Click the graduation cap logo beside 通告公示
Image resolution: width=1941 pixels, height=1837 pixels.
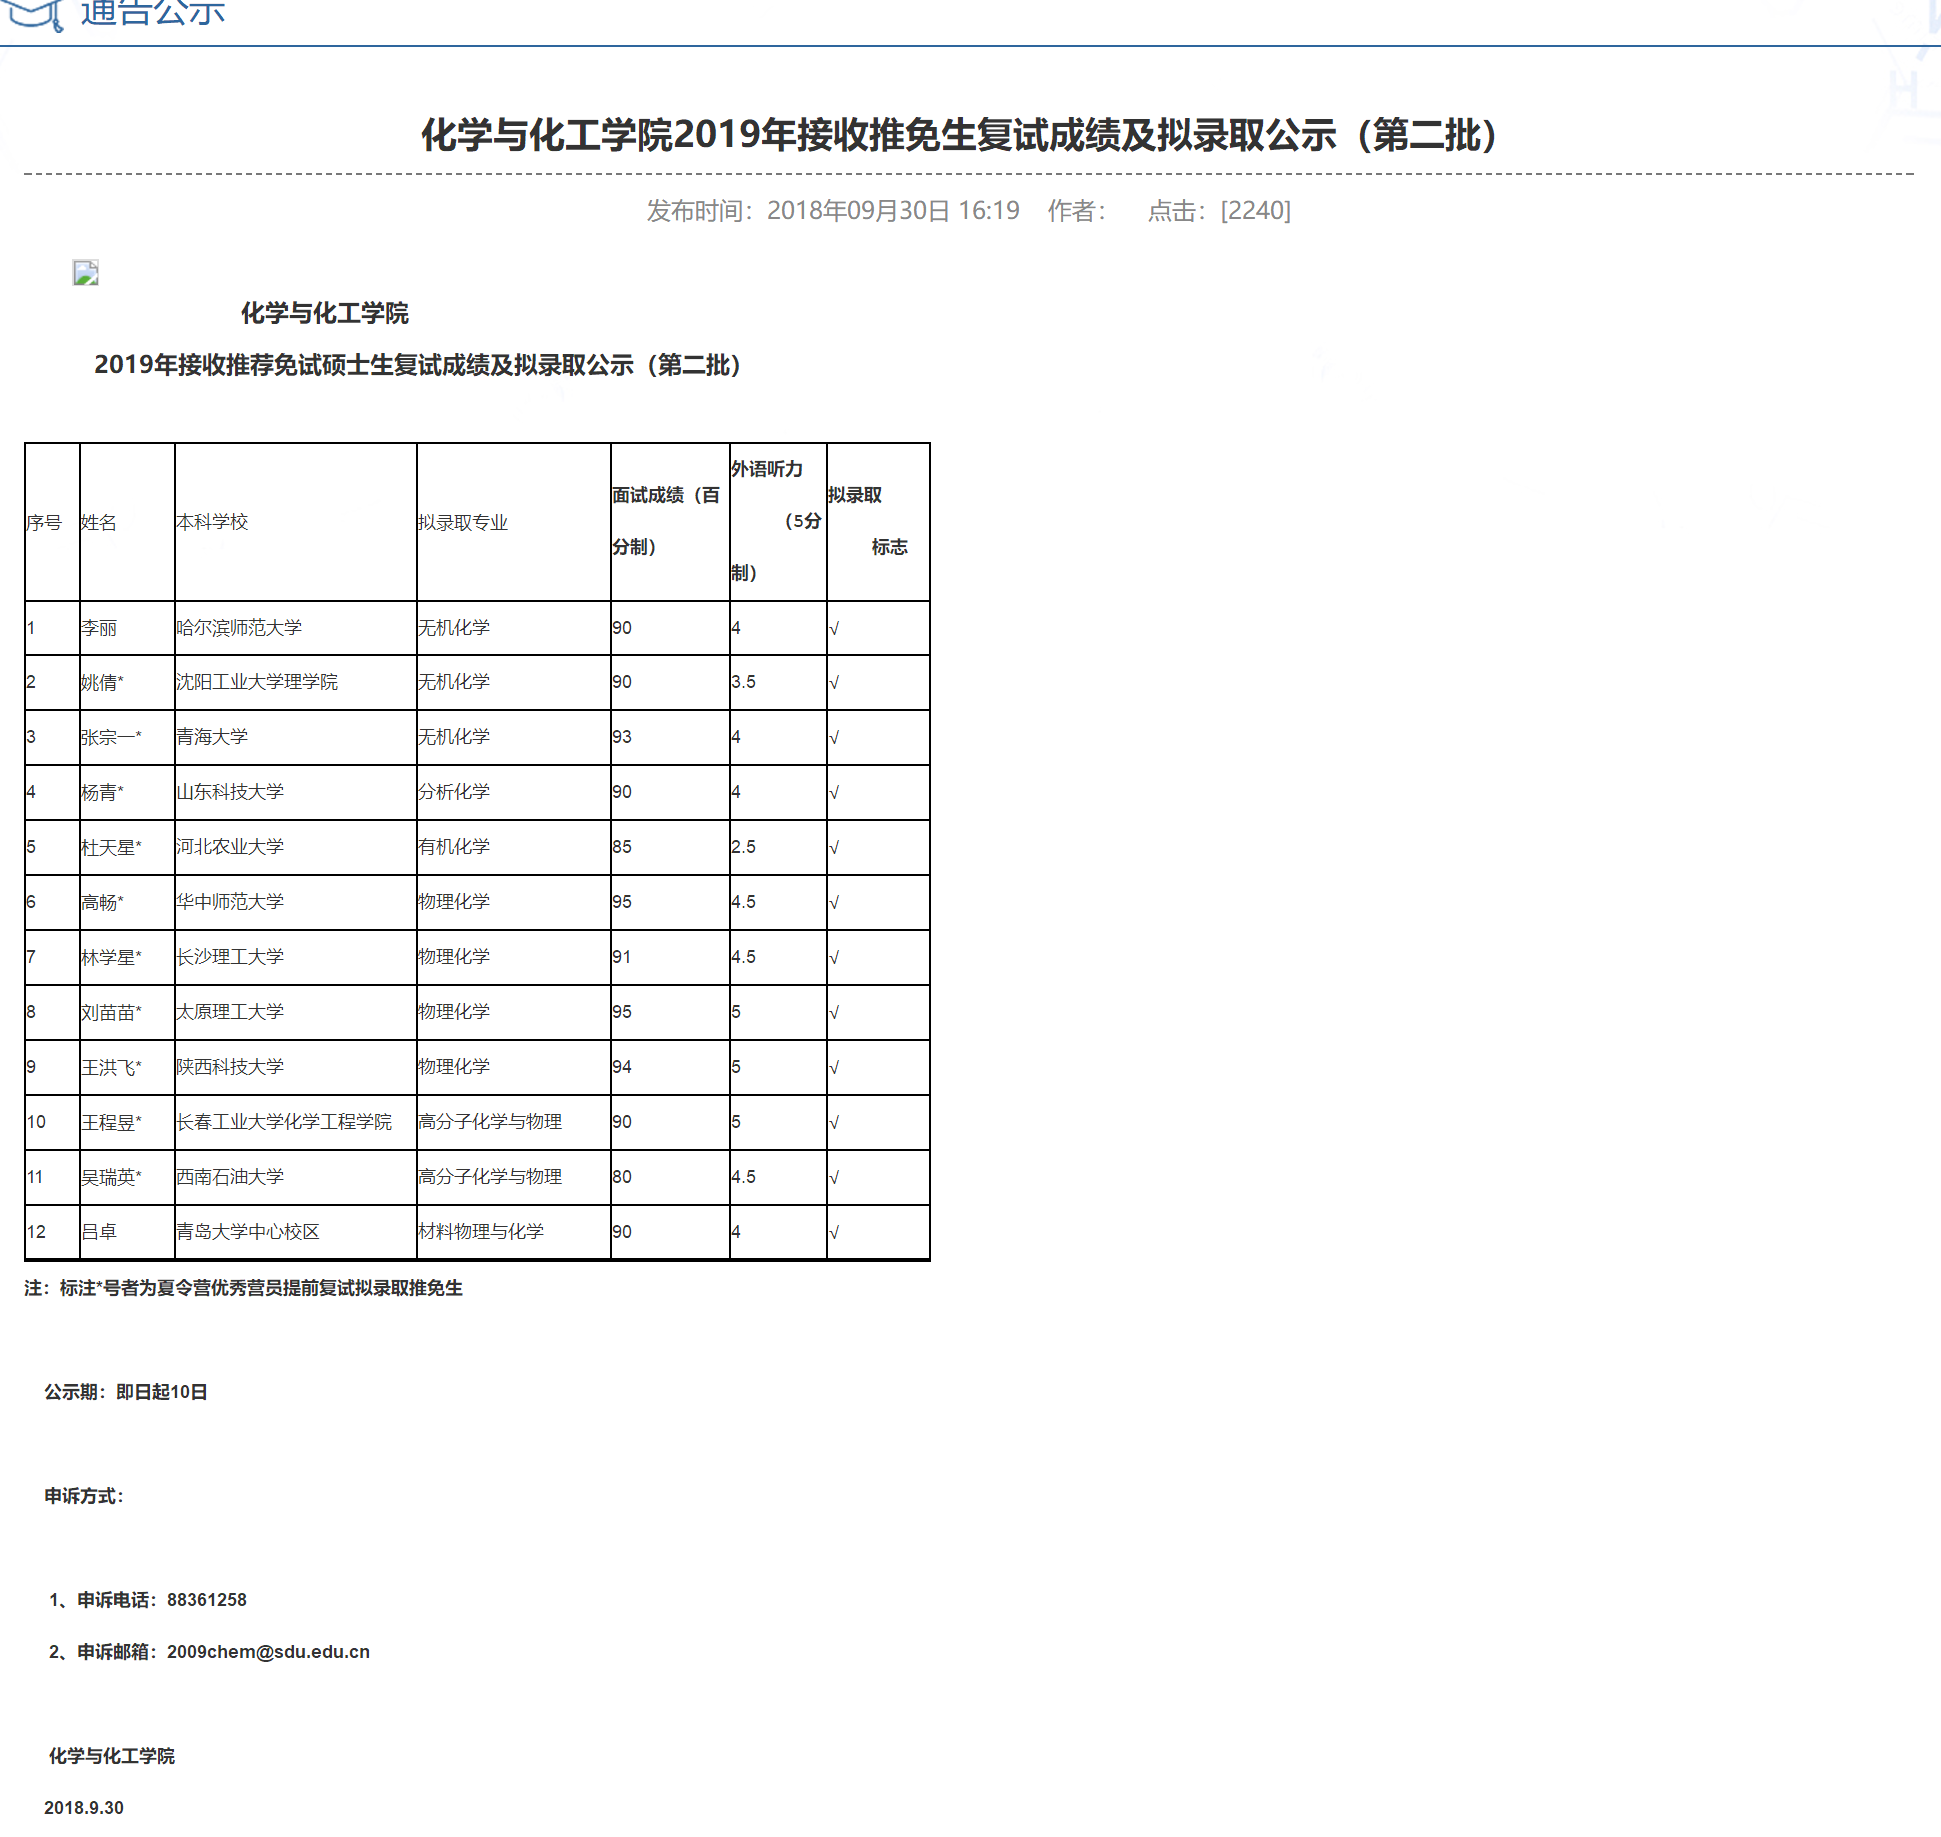[x=33, y=15]
